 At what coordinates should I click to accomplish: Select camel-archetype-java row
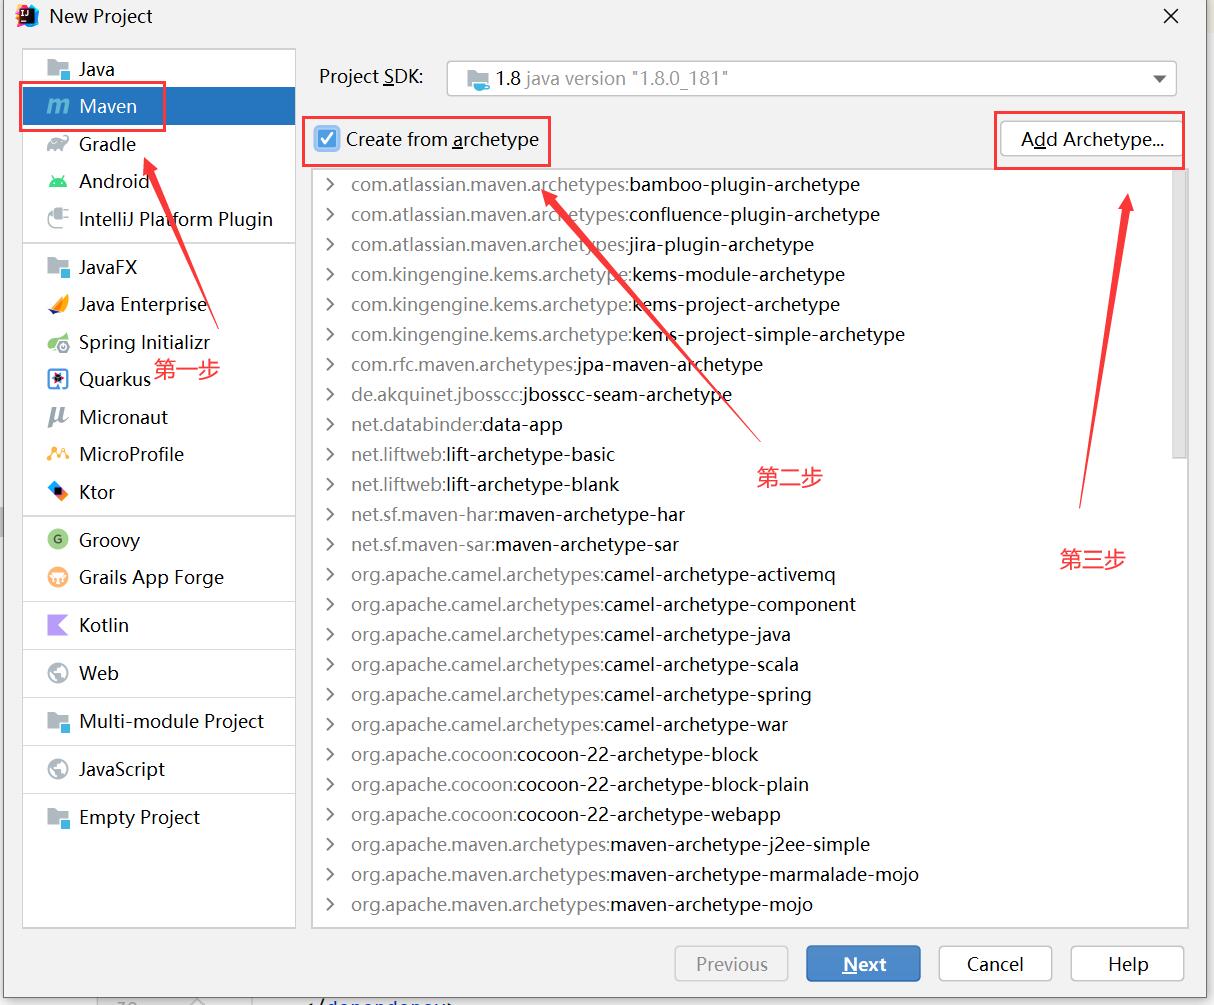(x=742, y=634)
